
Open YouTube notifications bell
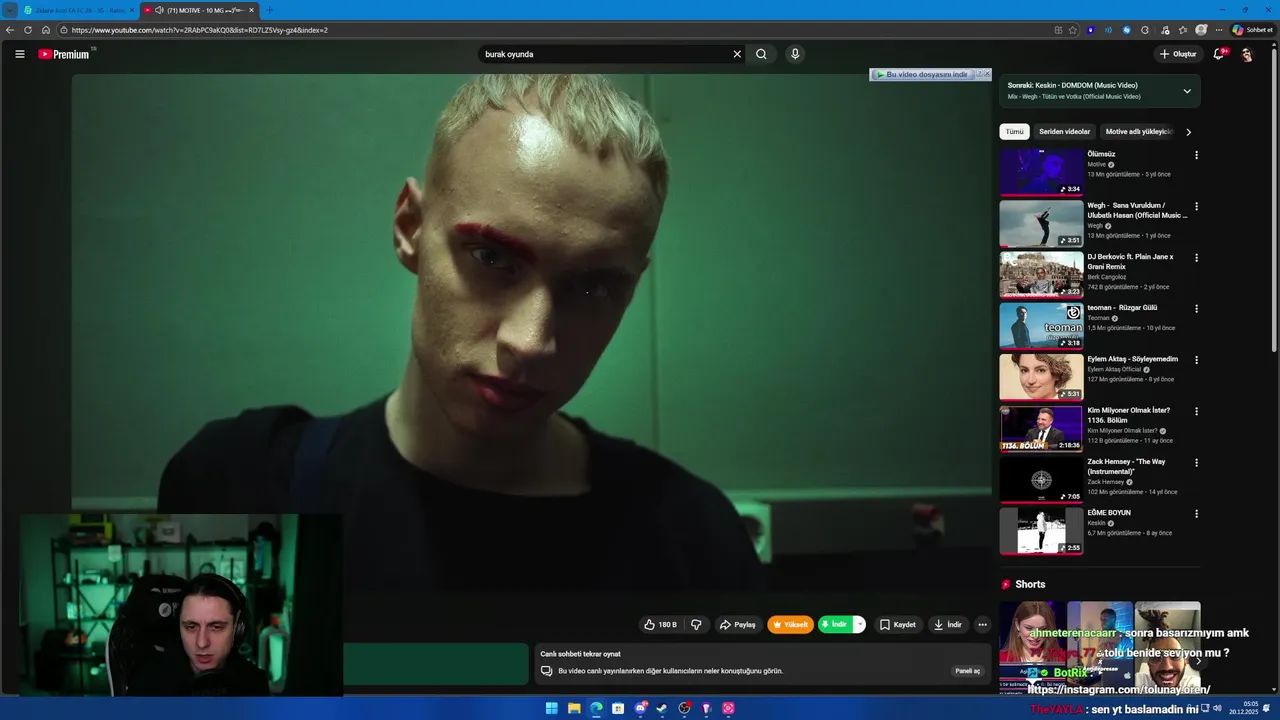tap(1219, 54)
